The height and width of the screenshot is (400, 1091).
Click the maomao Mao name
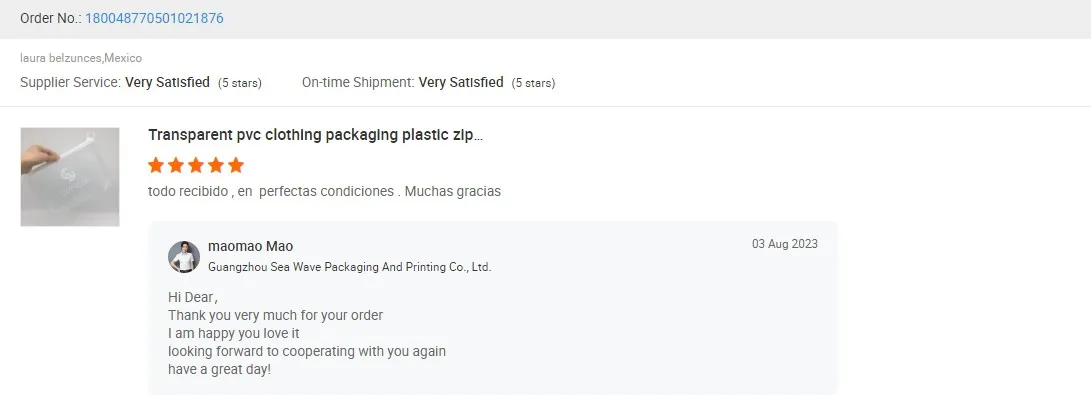click(250, 246)
